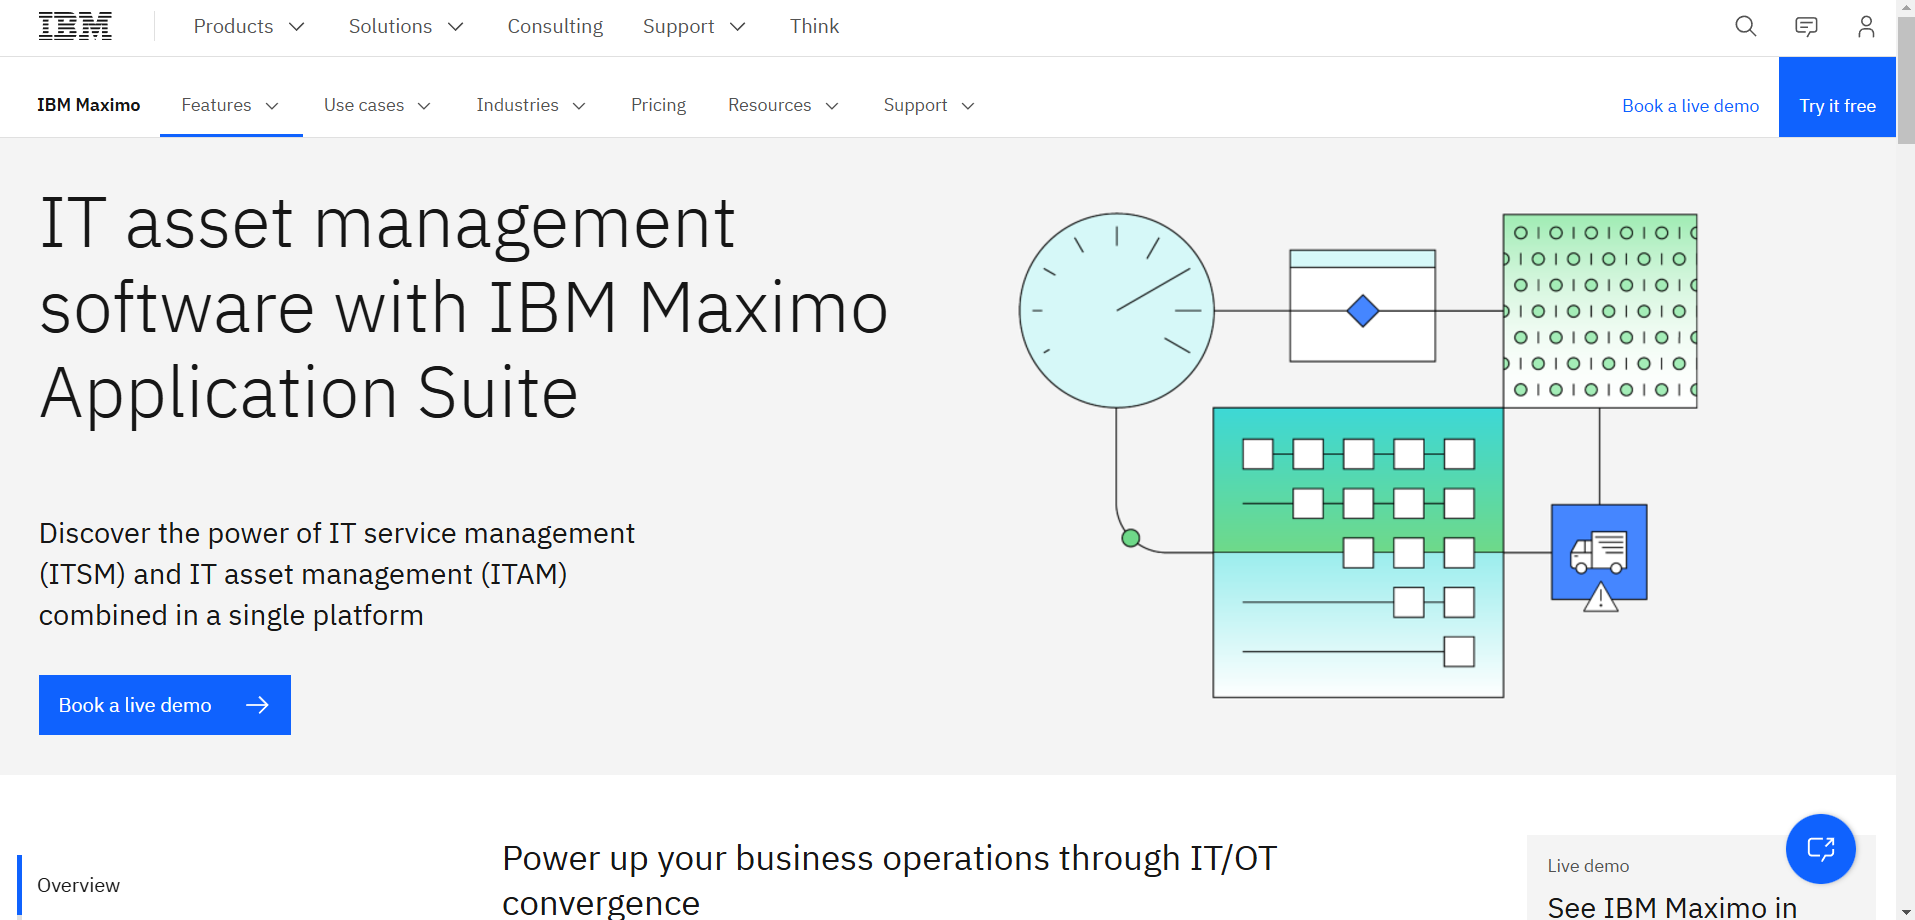Click the 'See IBM Maximo in' card title

coord(1672,907)
